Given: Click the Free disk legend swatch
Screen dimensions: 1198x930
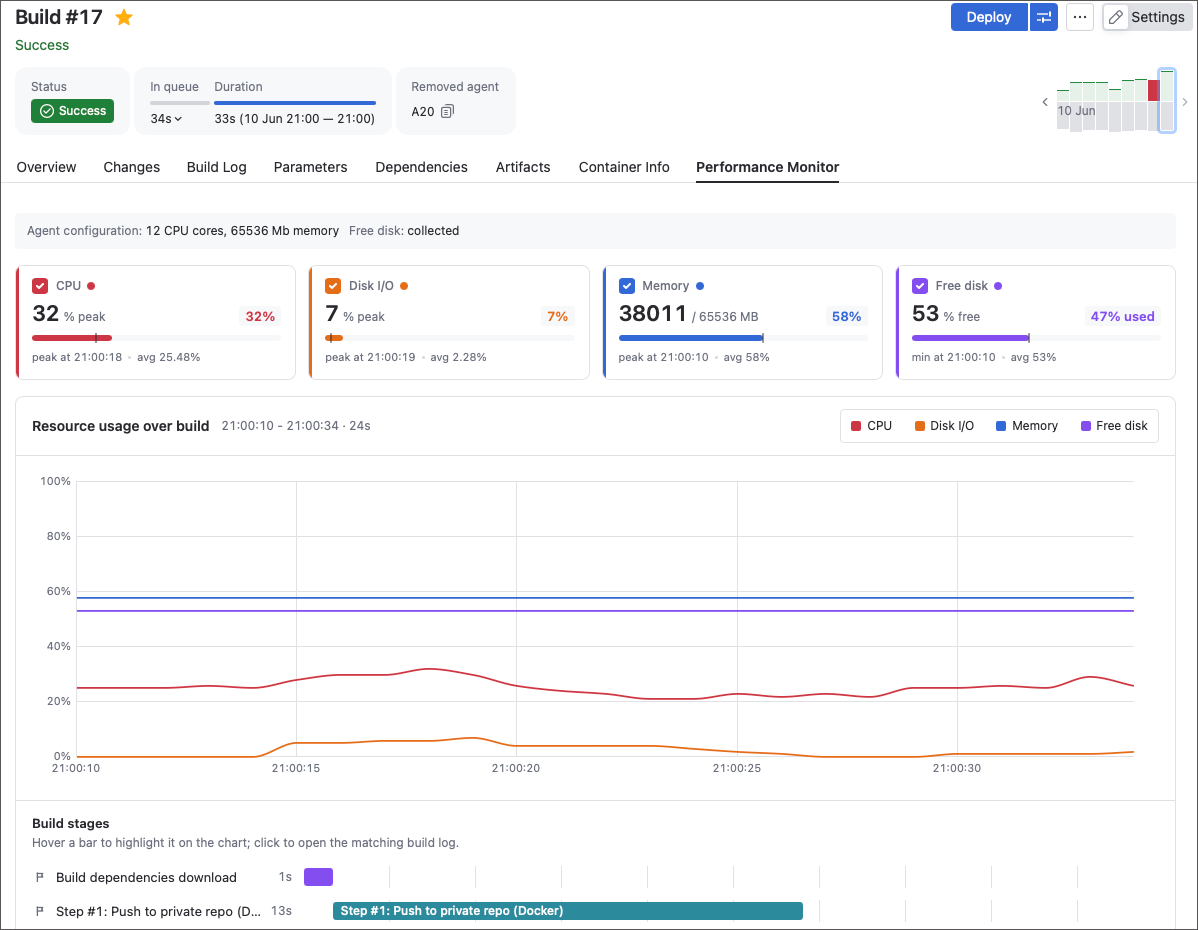Looking at the screenshot, I should tap(1086, 426).
